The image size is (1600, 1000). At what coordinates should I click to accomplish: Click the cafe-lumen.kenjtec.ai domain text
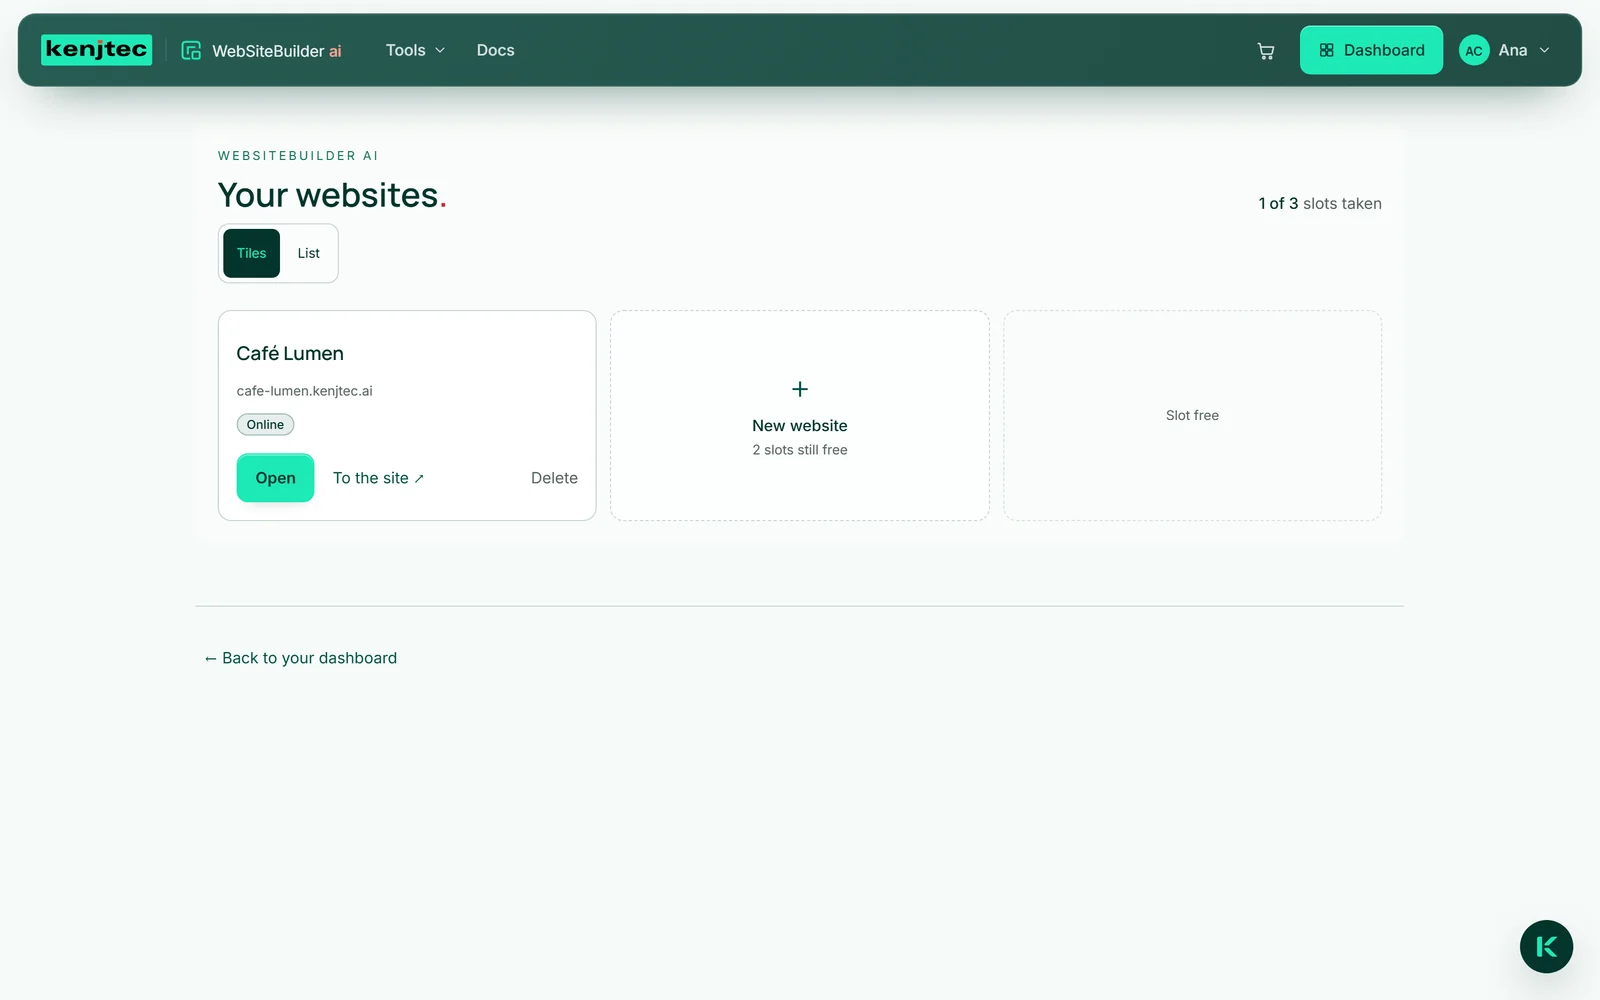pyautogui.click(x=305, y=391)
